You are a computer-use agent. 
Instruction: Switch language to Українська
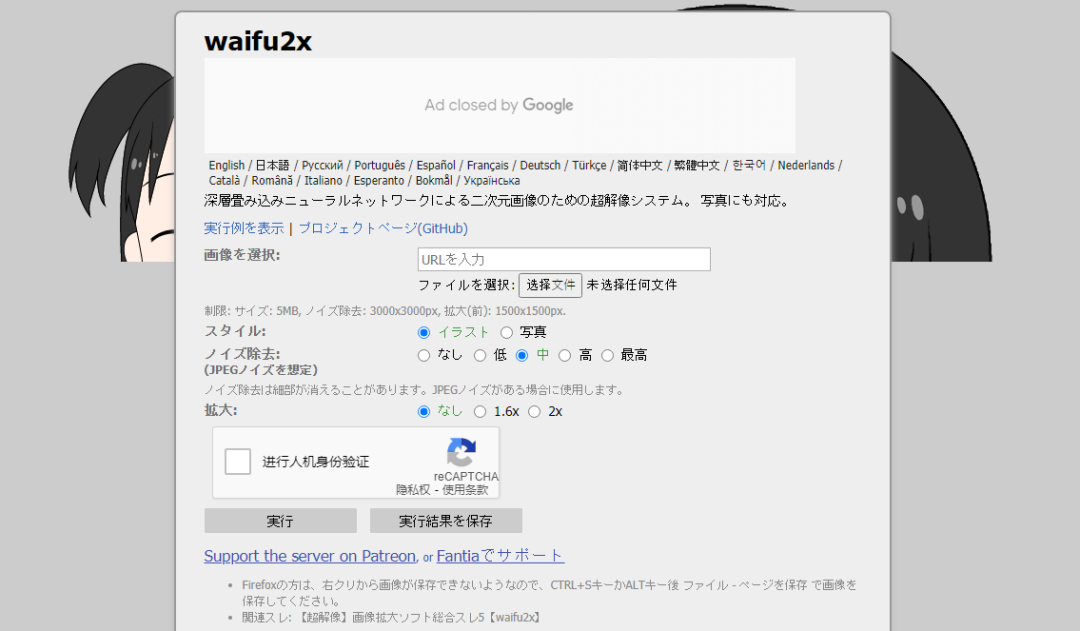pyautogui.click(x=492, y=180)
